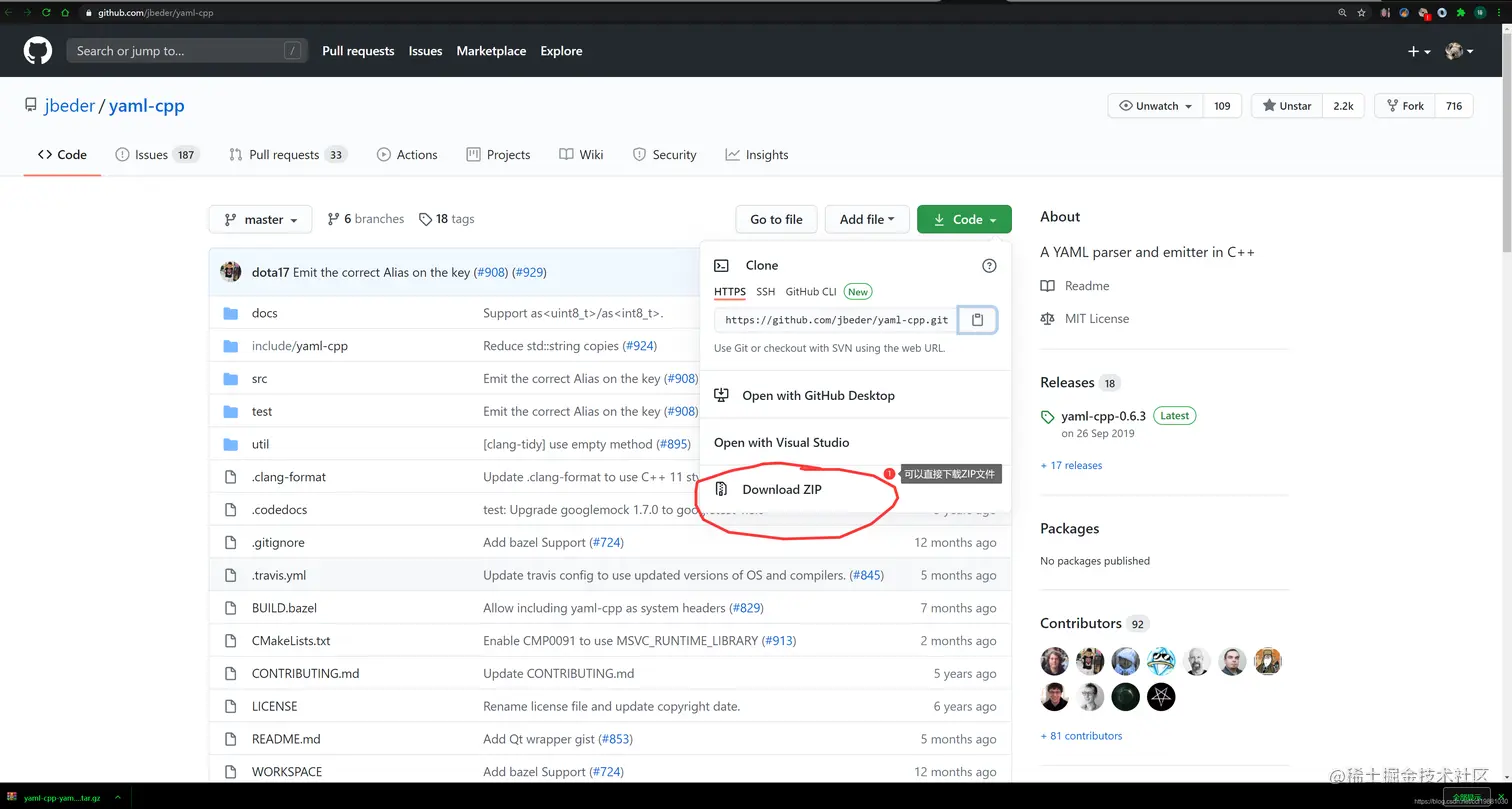The width and height of the screenshot is (1512, 809).
Task: Choose Open with Visual Studio
Action: point(782,443)
